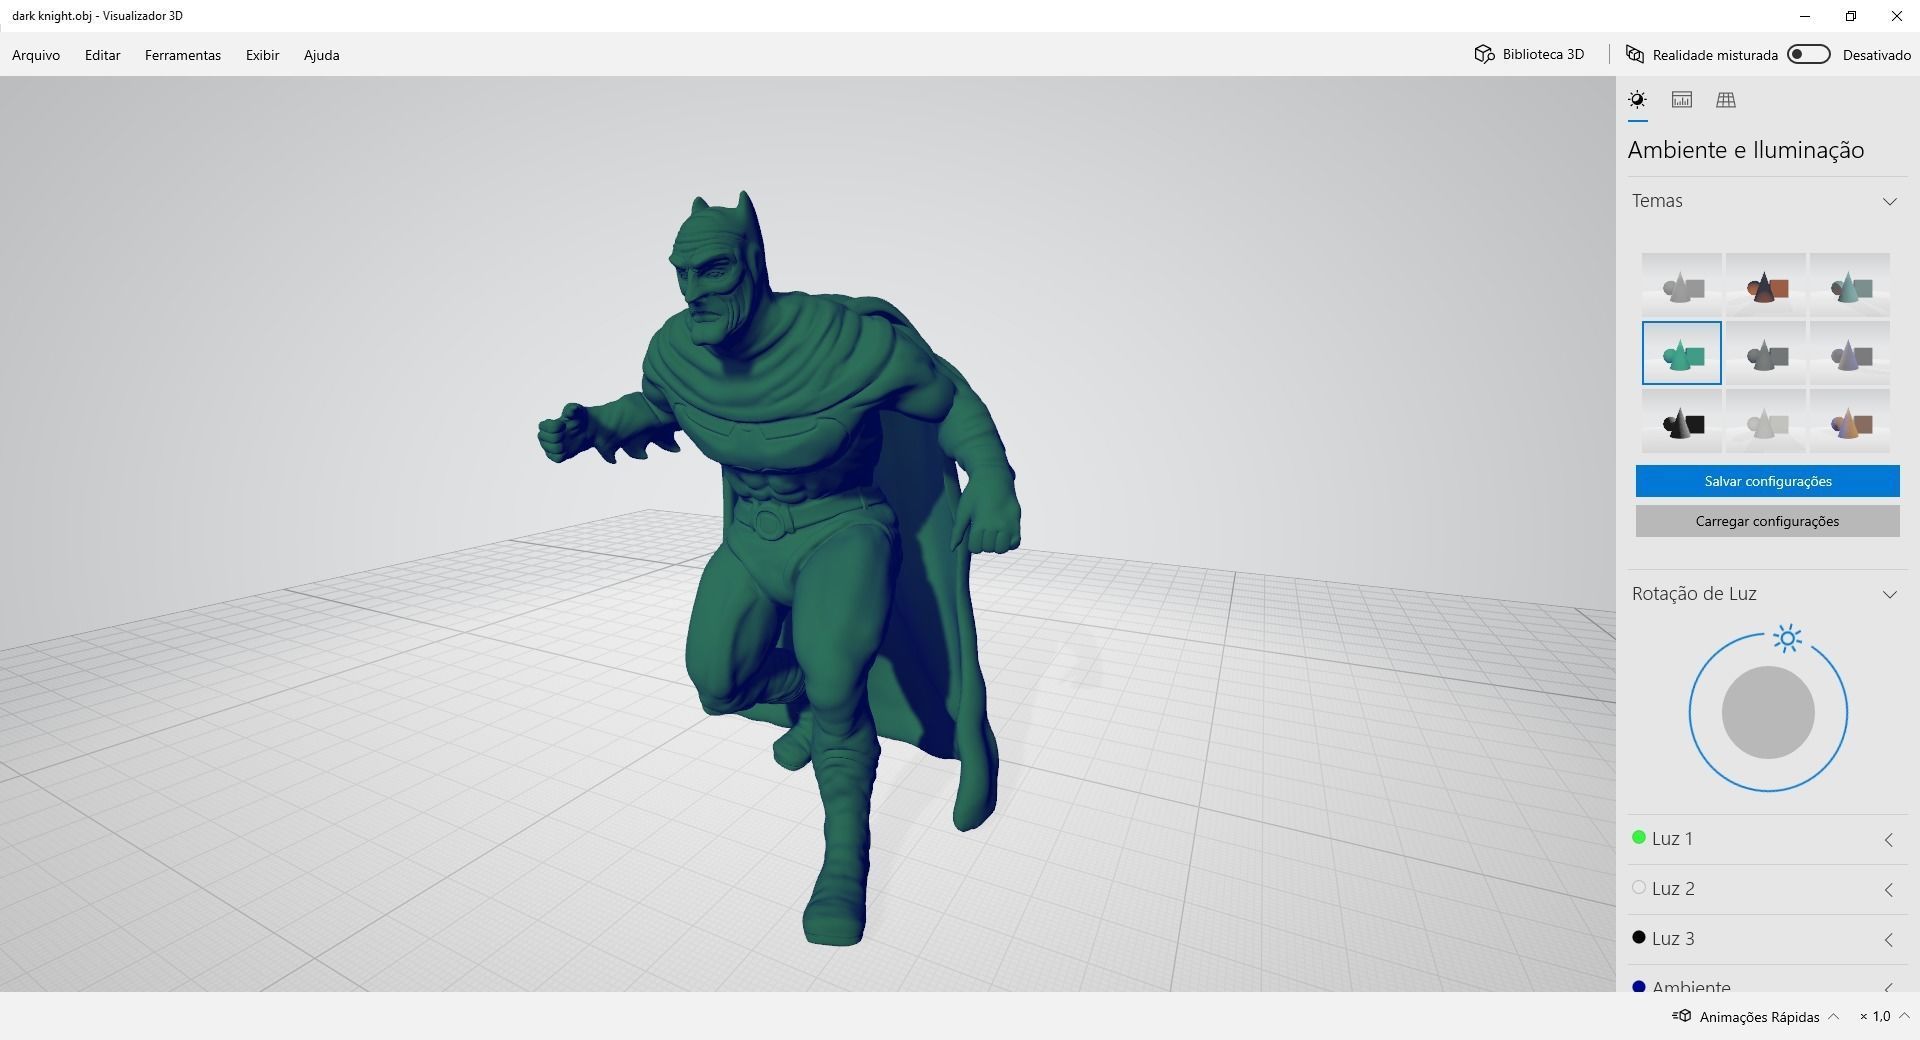Select the plain gray theme thumbnail
Image resolution: width=1920 pixels, height=1040 pixels.
click(1682, 285)
